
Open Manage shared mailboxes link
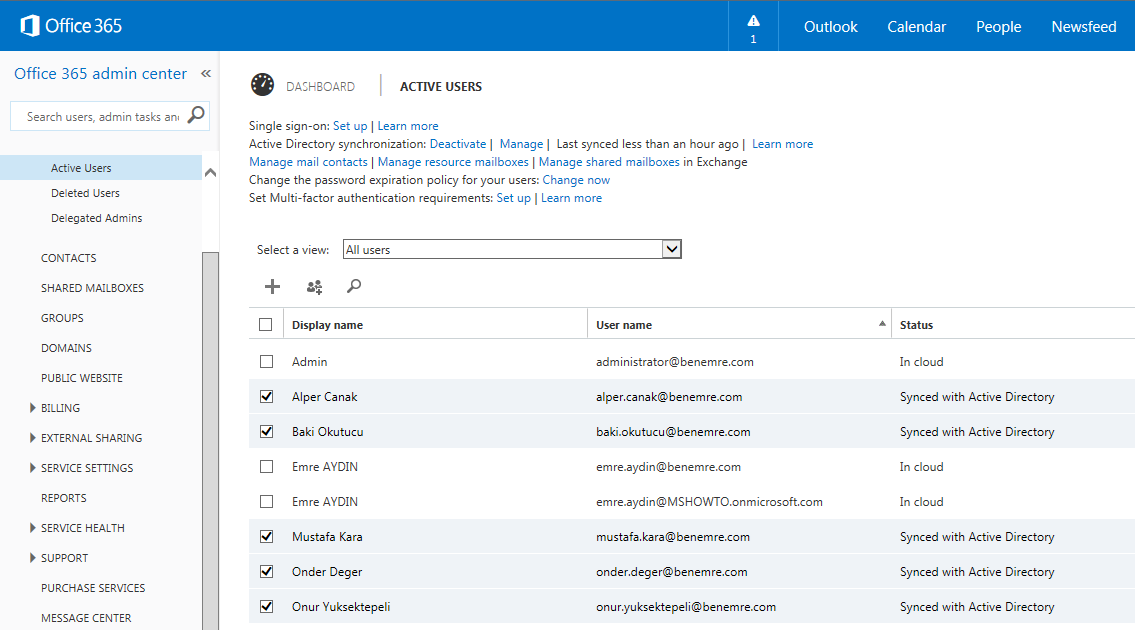(609, 162)
